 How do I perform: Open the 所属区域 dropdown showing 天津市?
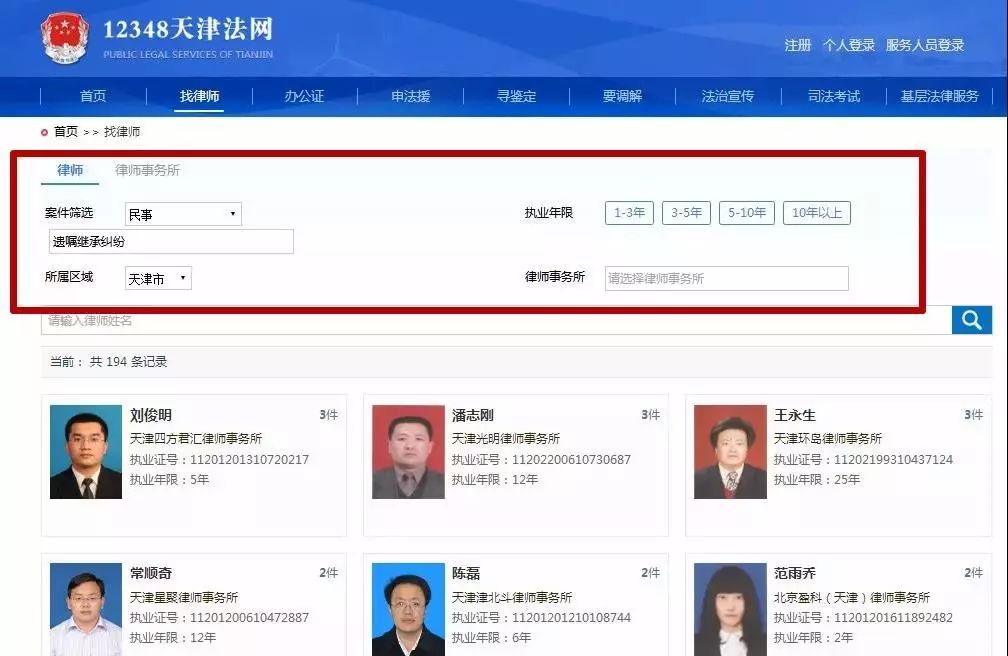click(x=158, y=278)
